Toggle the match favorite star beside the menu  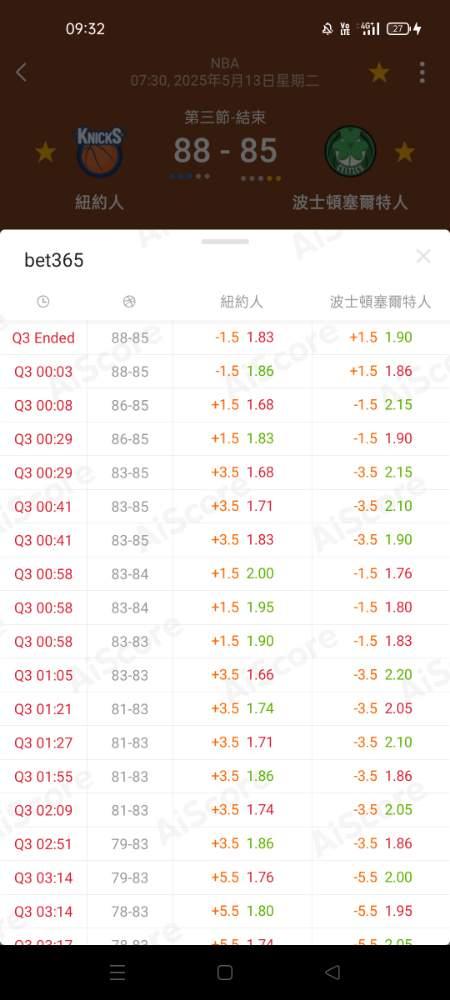[x=379, y=73]
